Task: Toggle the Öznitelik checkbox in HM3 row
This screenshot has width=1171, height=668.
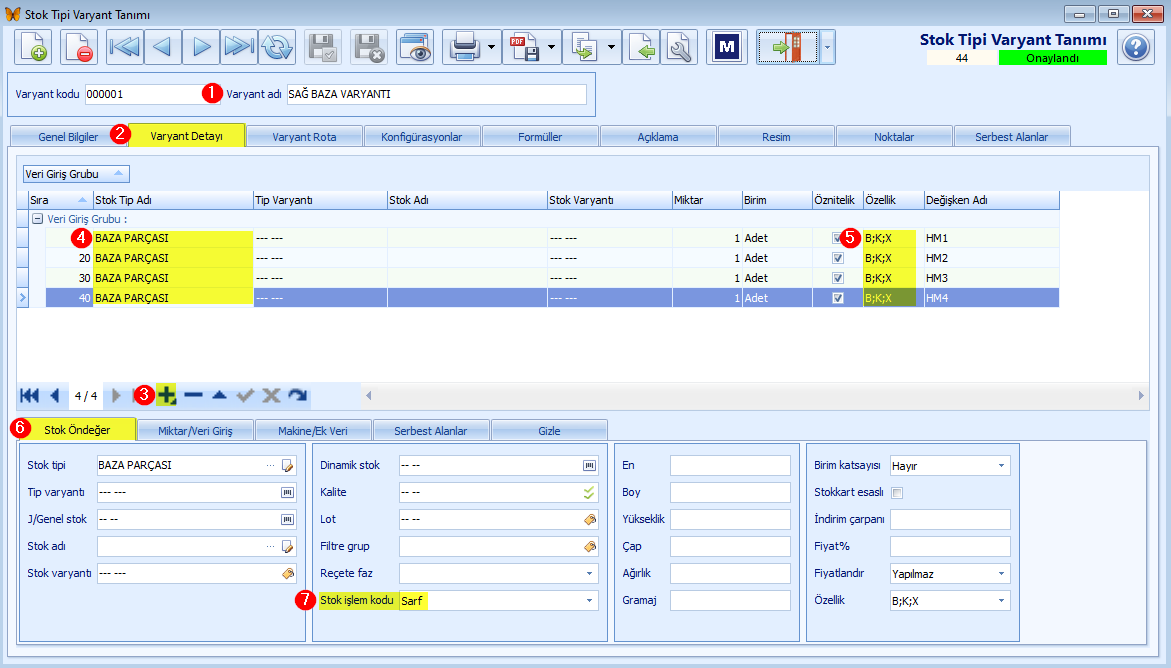Action: point(838,278)
